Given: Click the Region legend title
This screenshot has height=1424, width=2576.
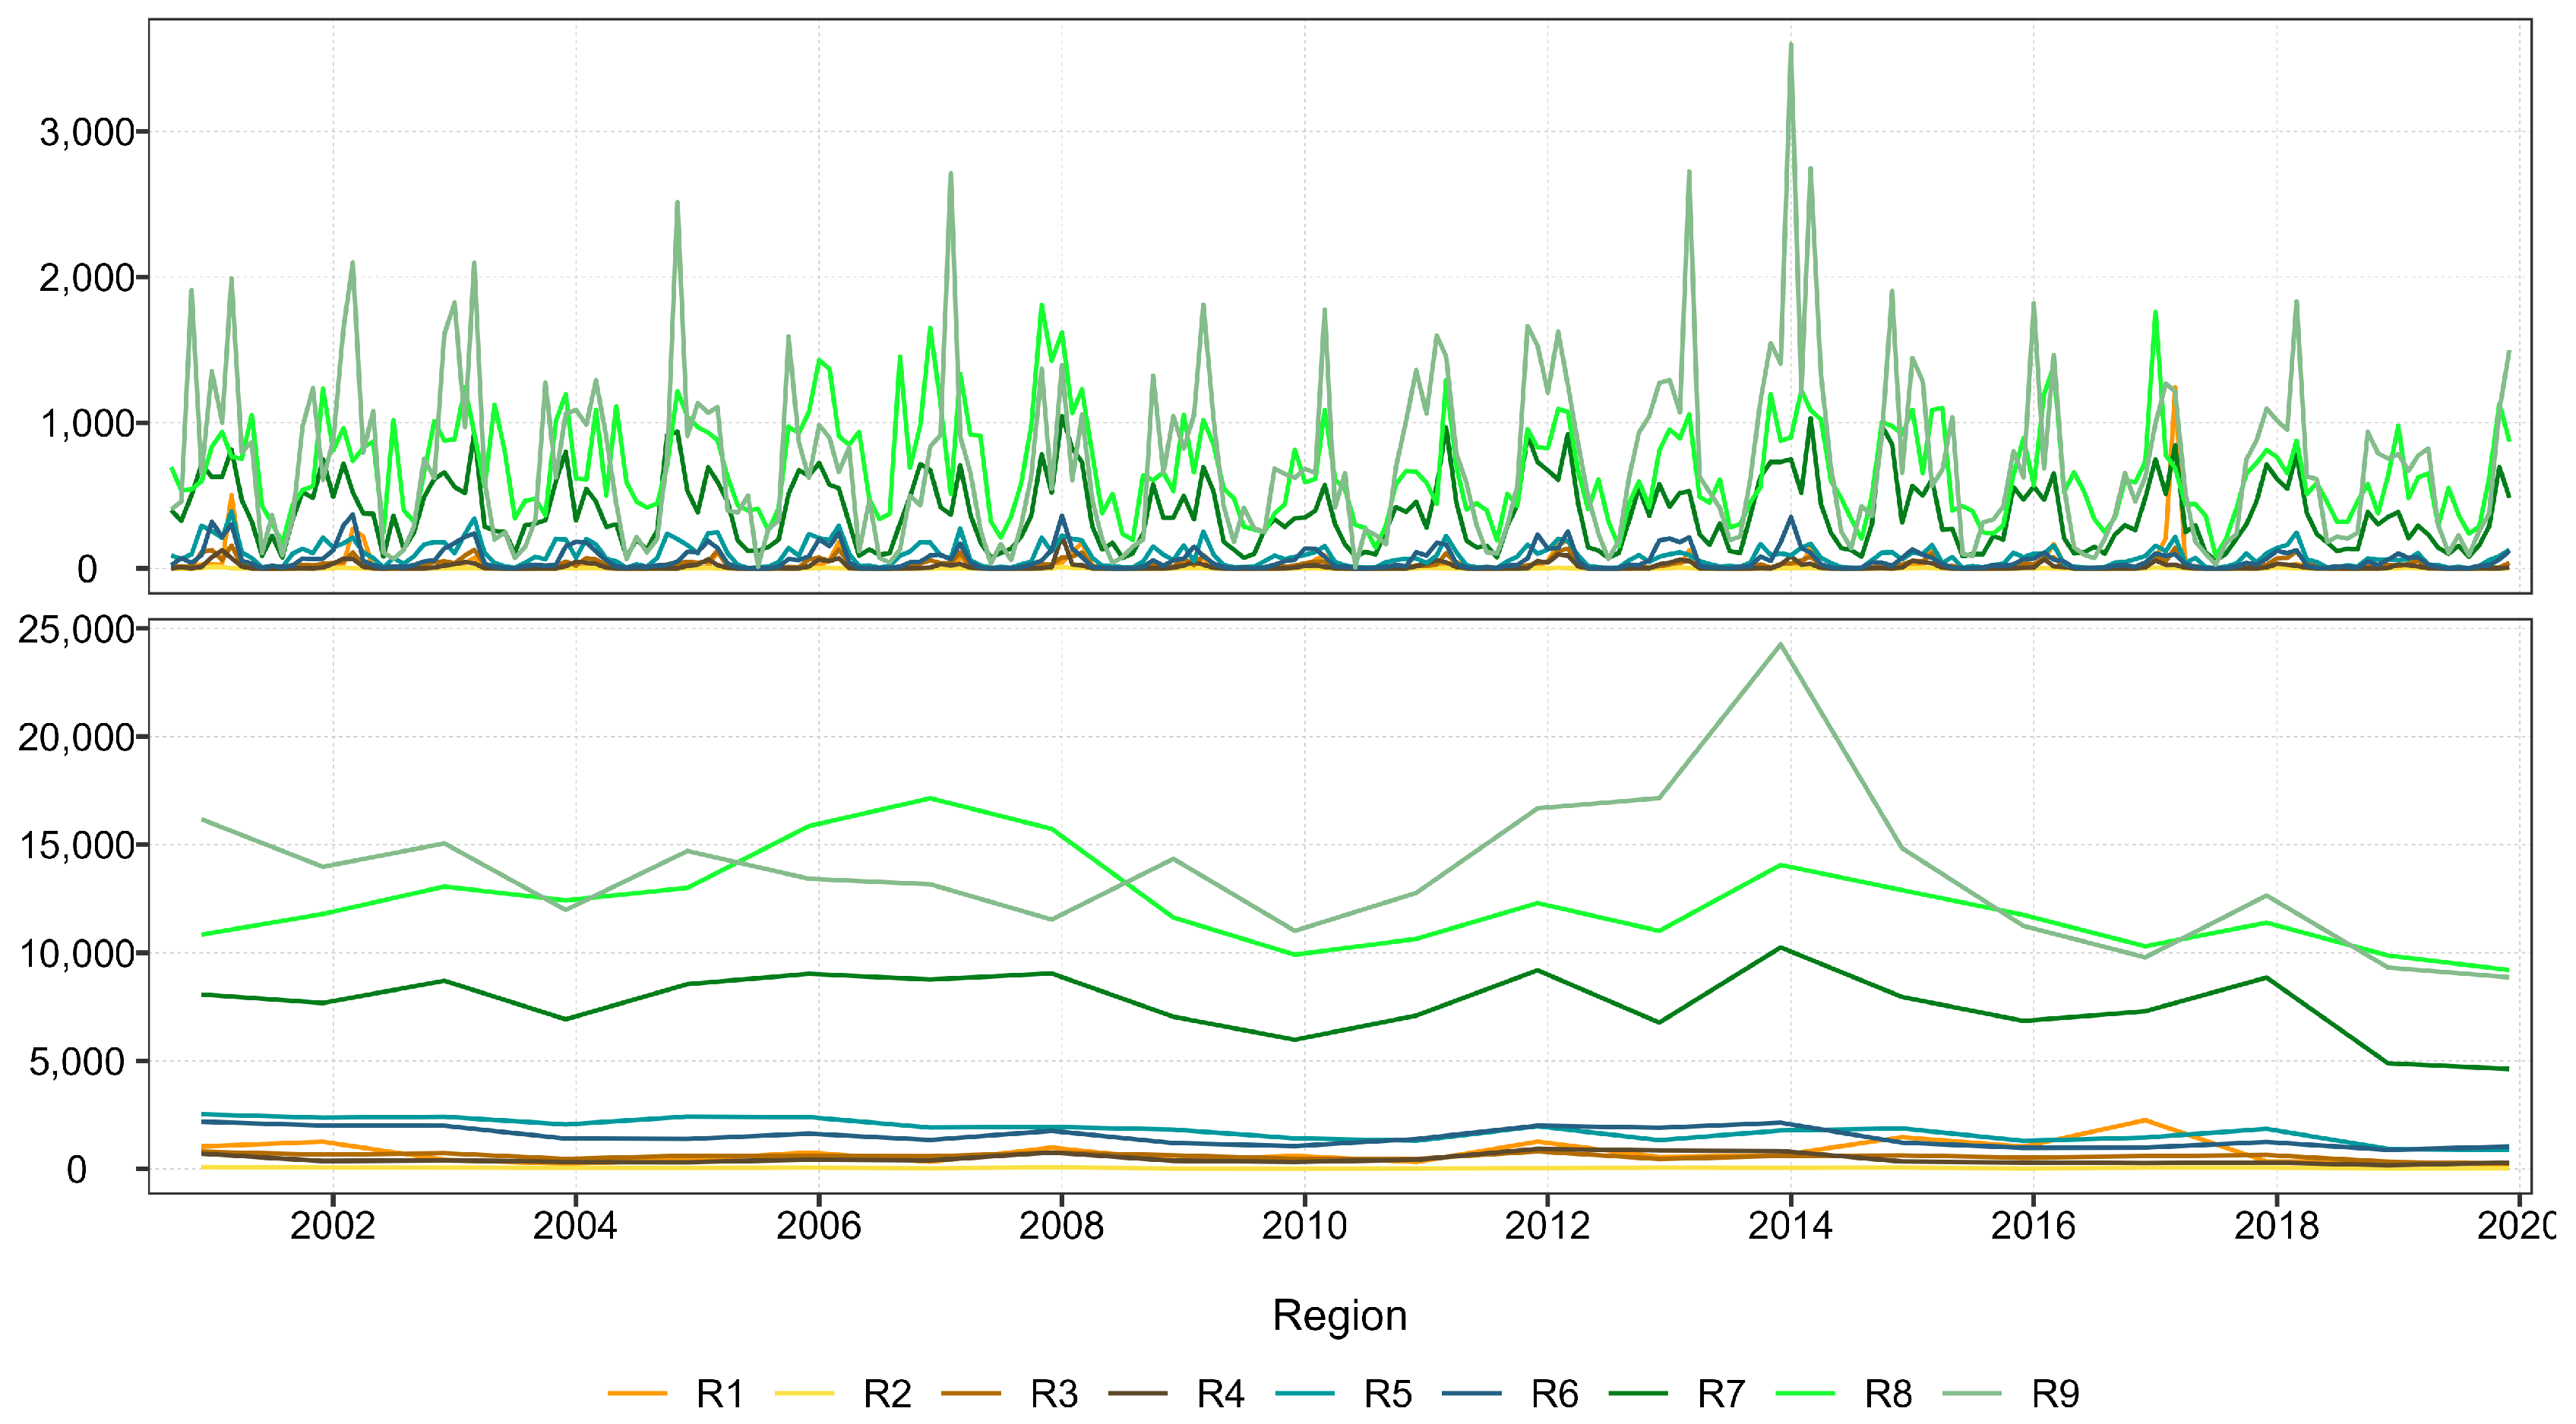Looking at the screenshot, I should [1339, 1315].
